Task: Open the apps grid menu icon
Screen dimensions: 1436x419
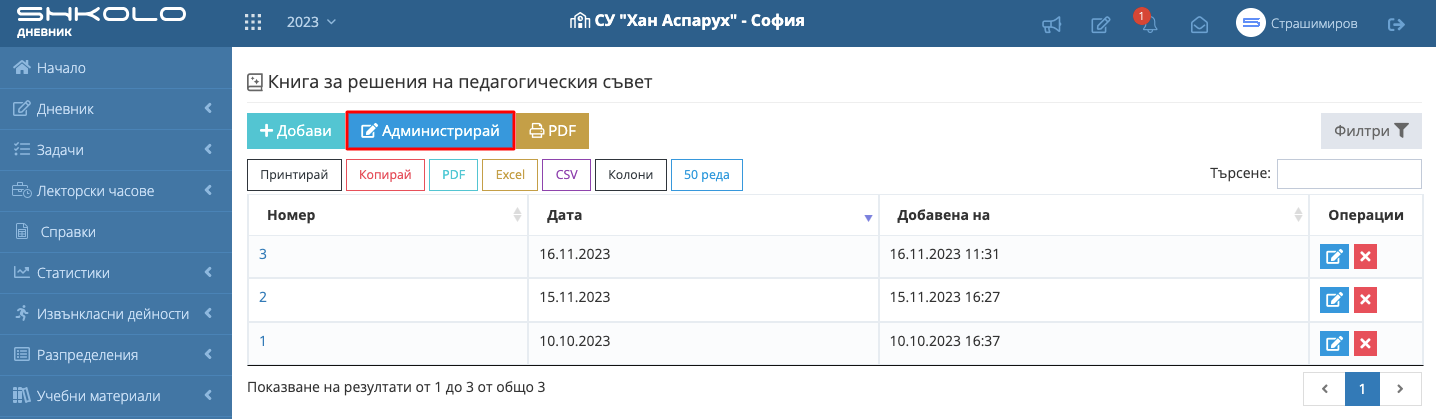Action: [x=253, y=22]
